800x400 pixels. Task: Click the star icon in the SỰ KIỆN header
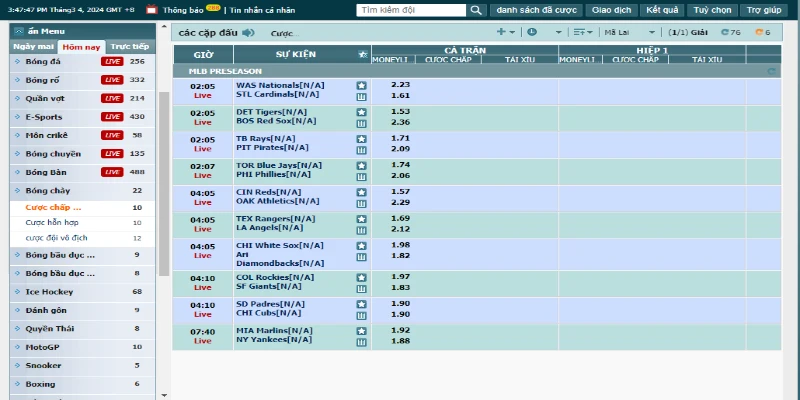(363, 55)
